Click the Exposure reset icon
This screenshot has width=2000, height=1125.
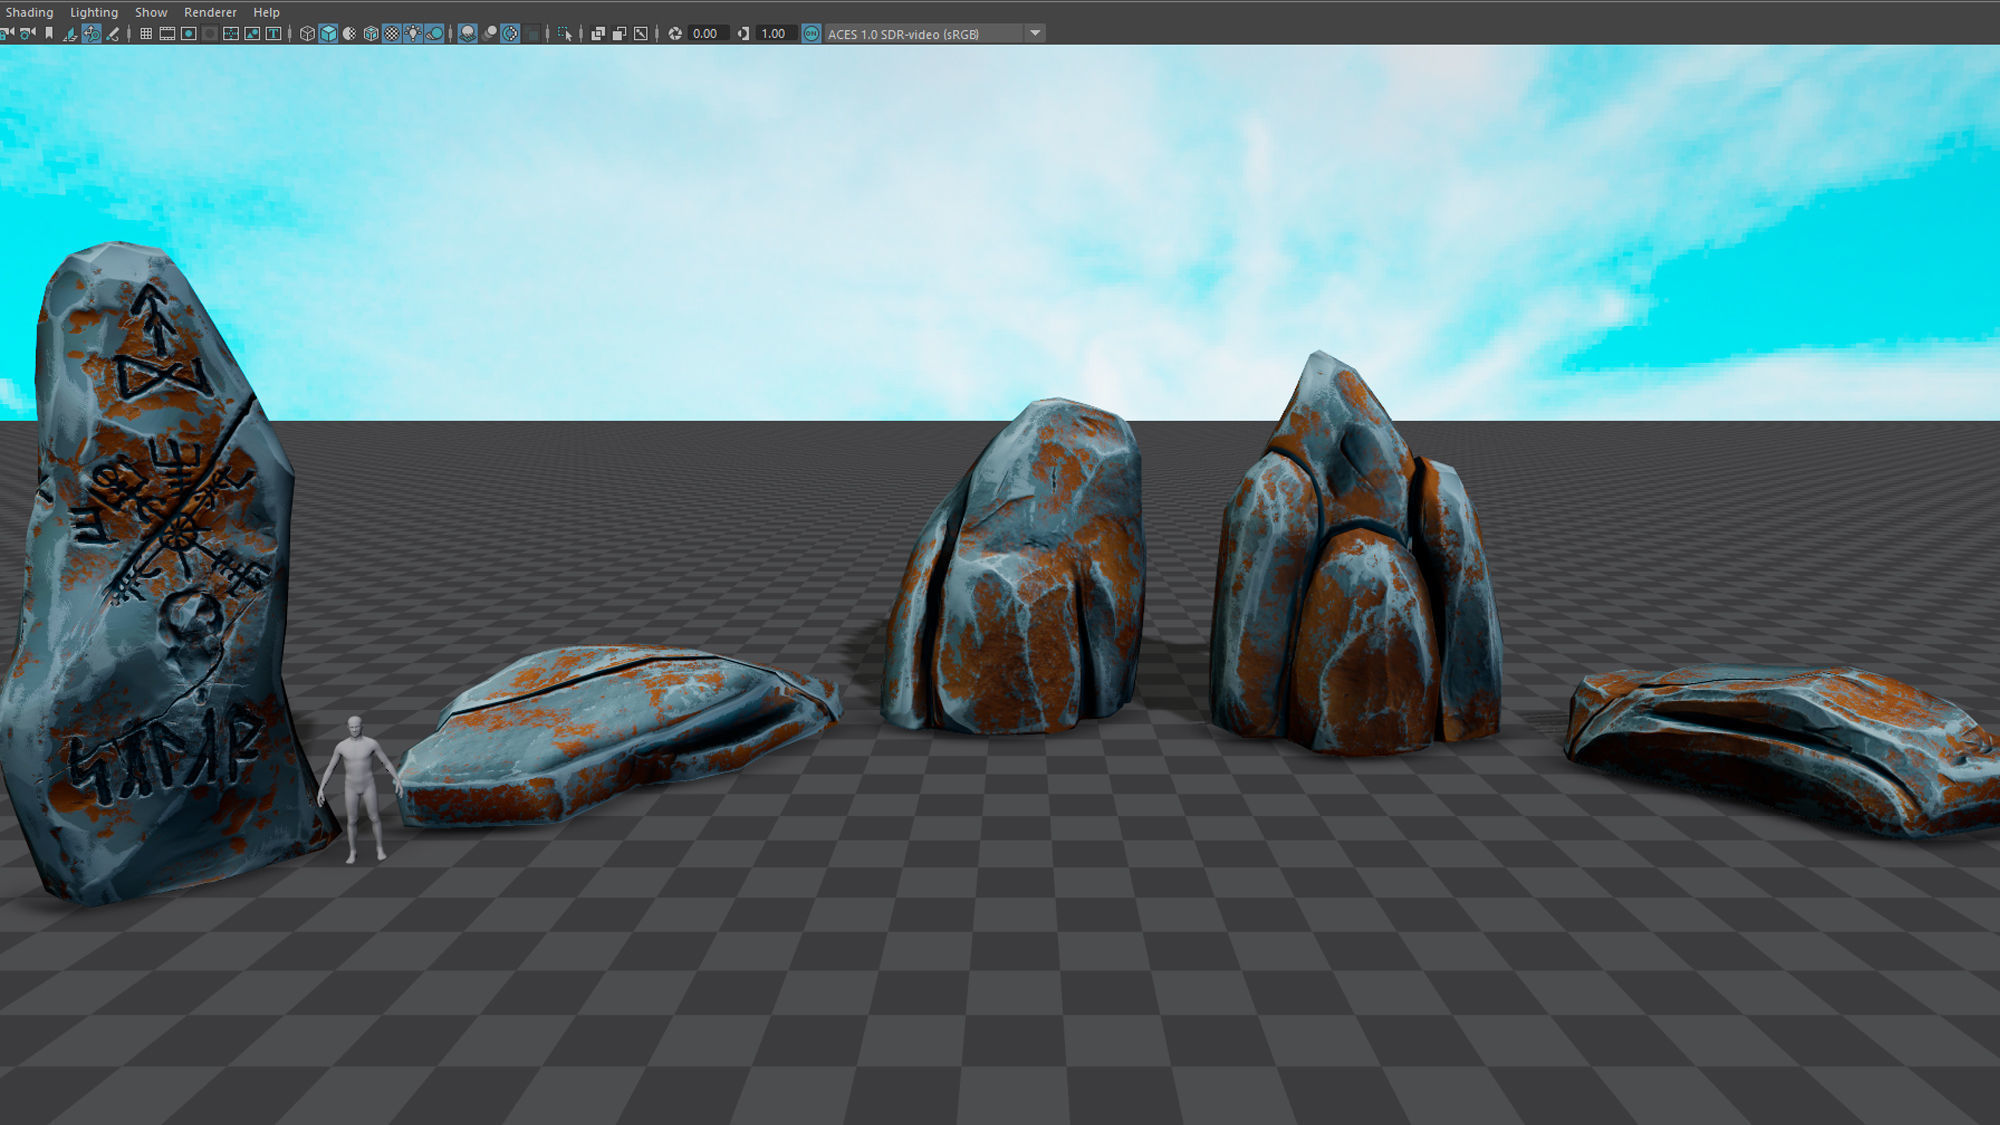click(675, 33)
